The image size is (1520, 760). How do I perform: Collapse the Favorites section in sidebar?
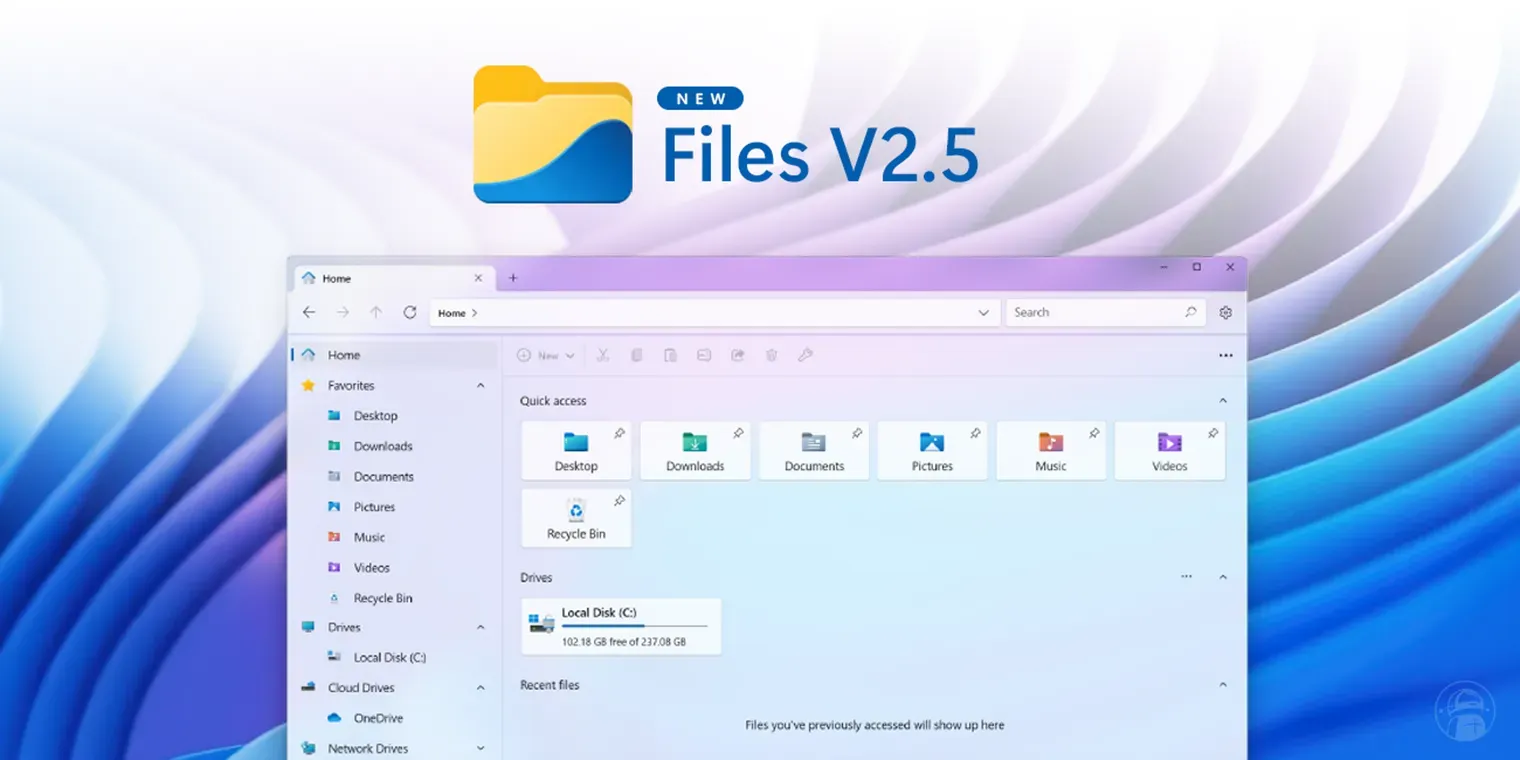pos(480,386)
